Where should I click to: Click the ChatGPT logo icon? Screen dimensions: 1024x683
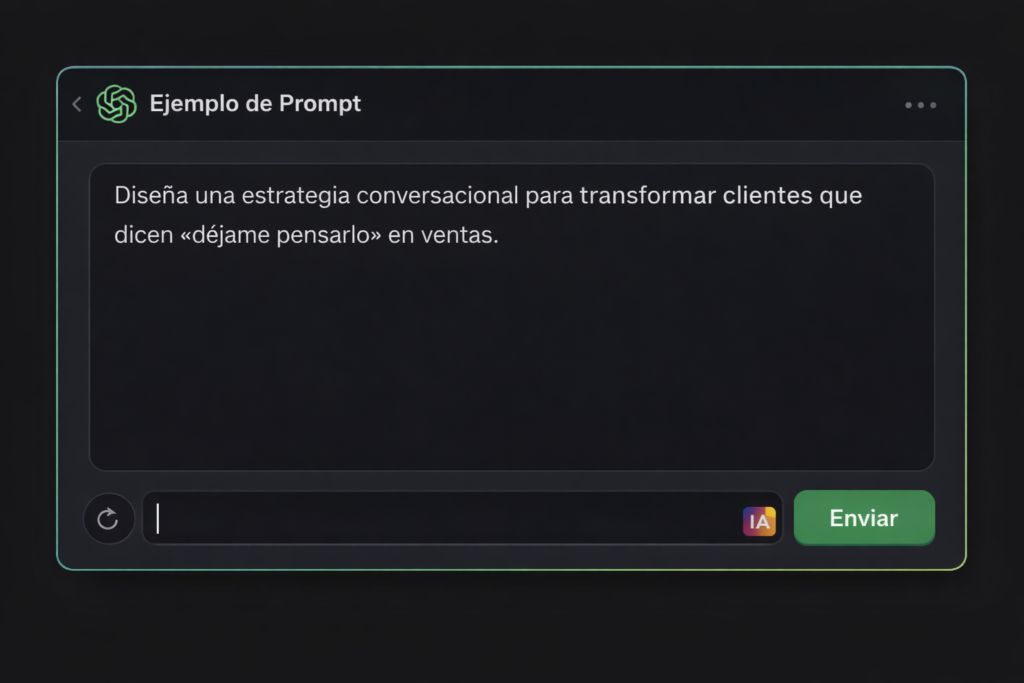tap(116, 104)
